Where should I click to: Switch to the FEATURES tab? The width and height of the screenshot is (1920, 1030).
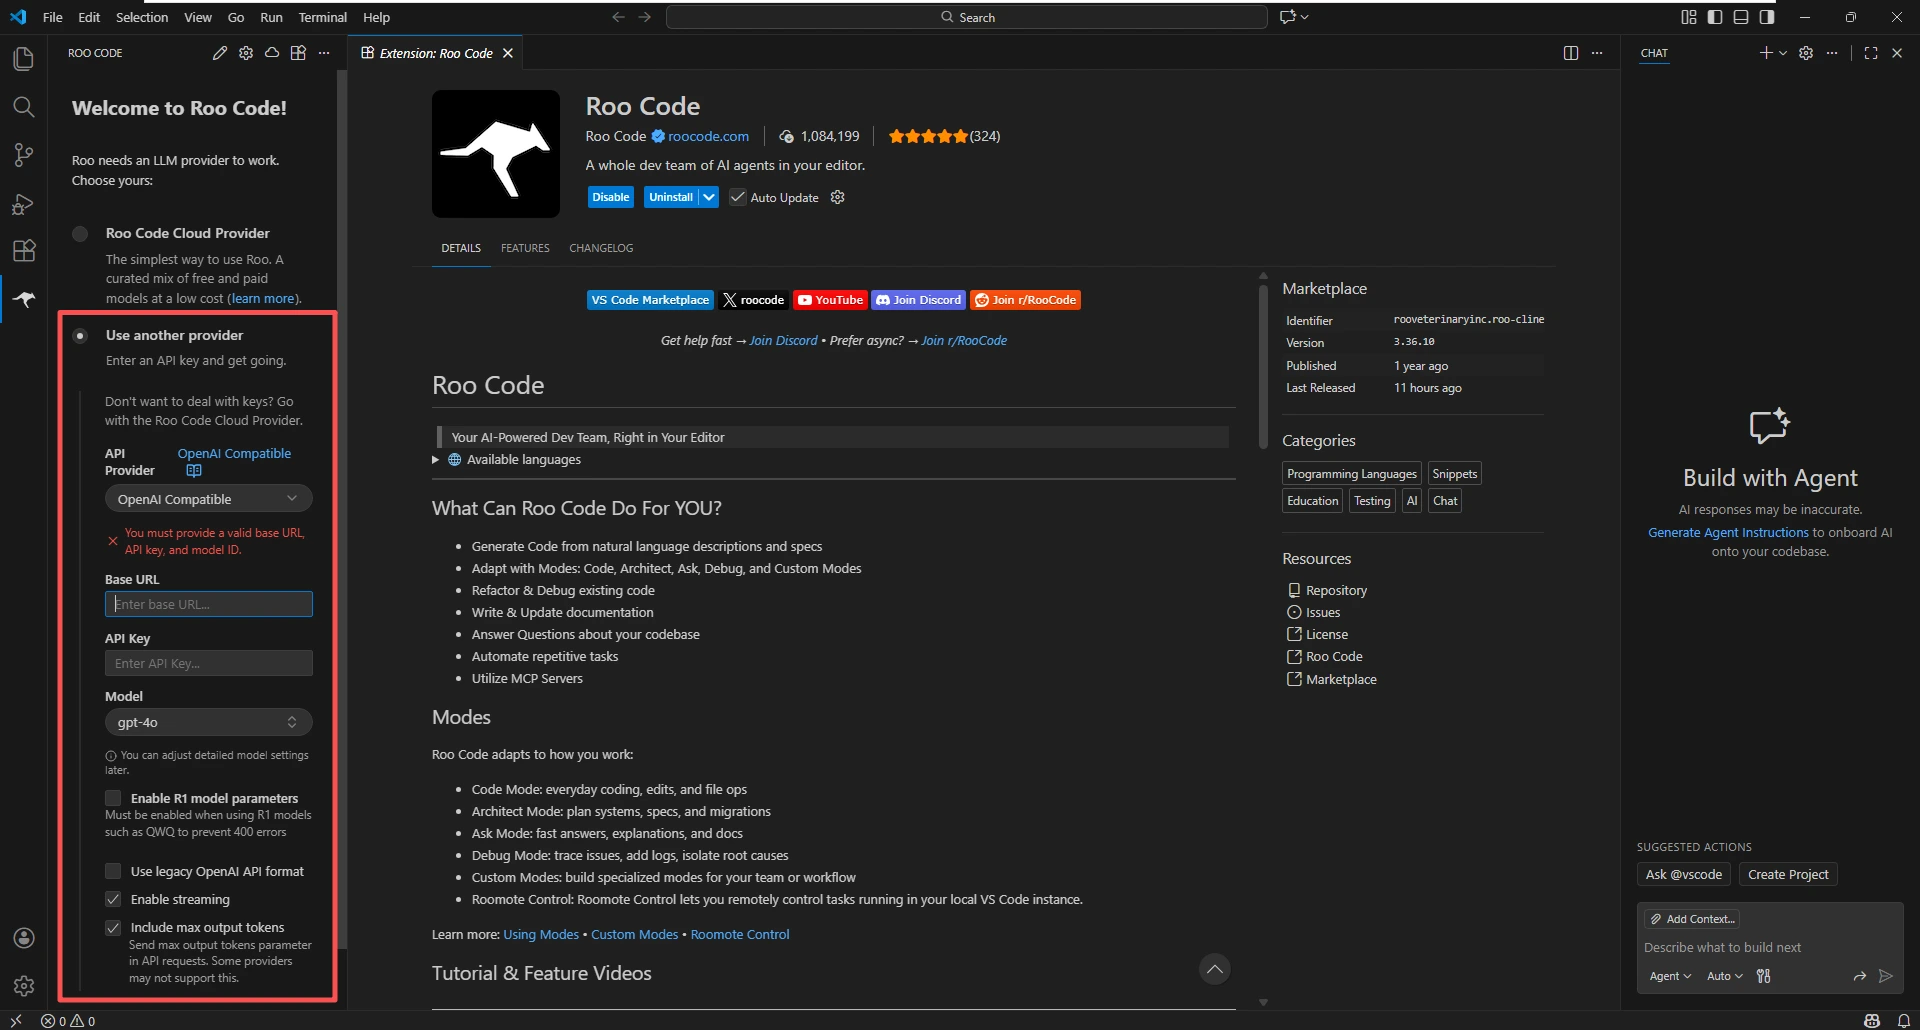point(525,247)
